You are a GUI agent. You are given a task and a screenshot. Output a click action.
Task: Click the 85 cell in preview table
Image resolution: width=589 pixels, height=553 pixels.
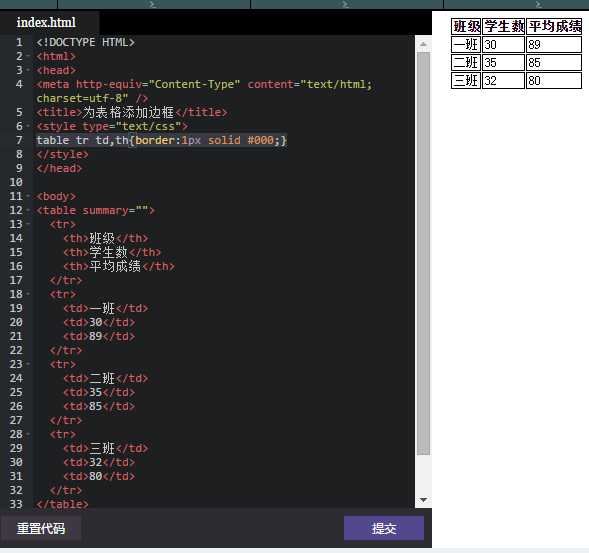554,62
